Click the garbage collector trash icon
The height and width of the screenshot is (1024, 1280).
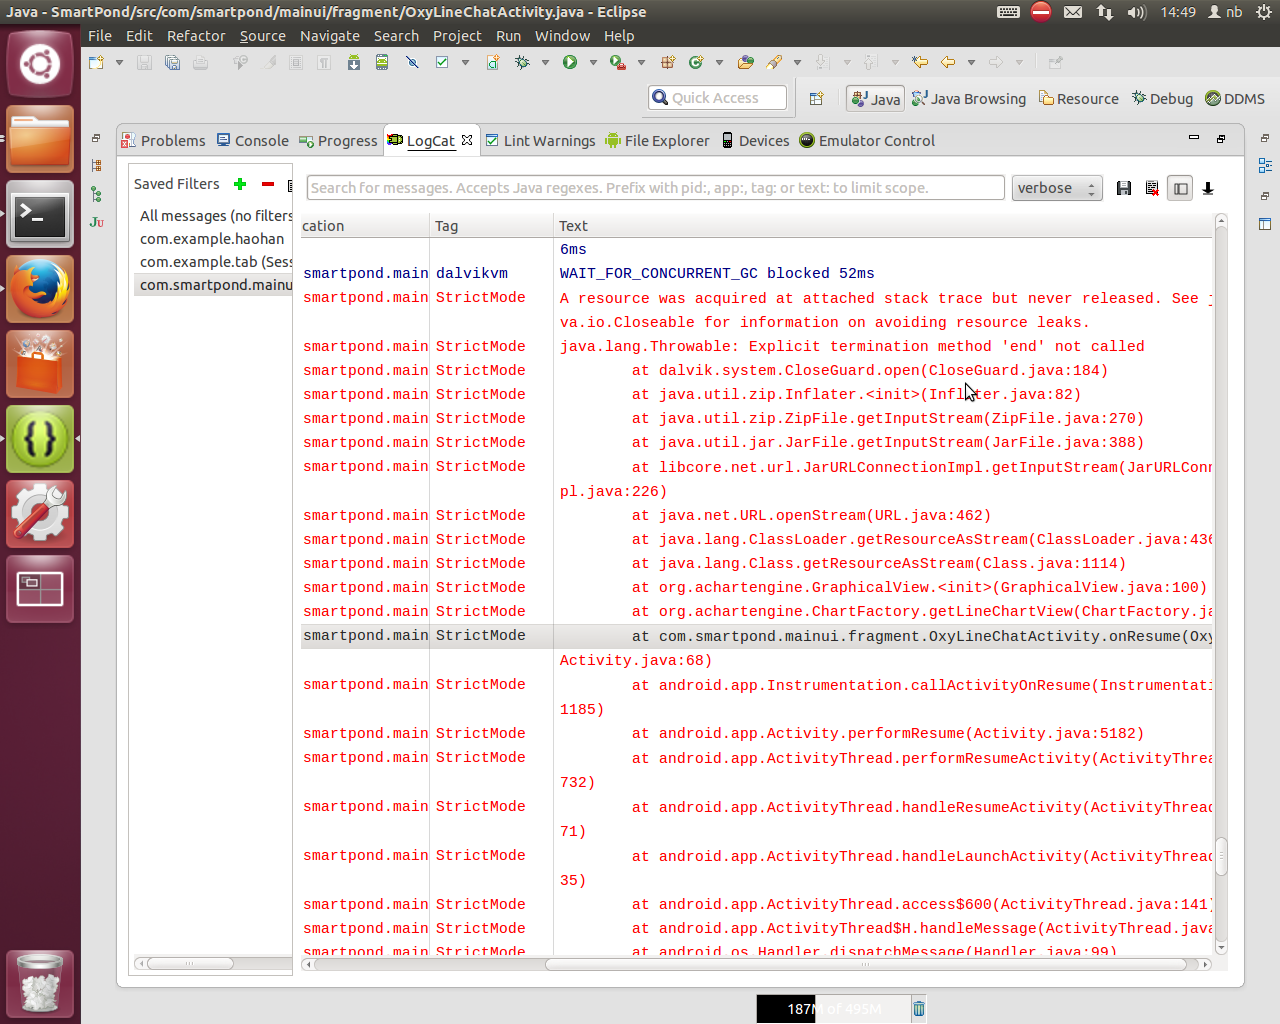pyautogui.click(x=919, y=1009)
